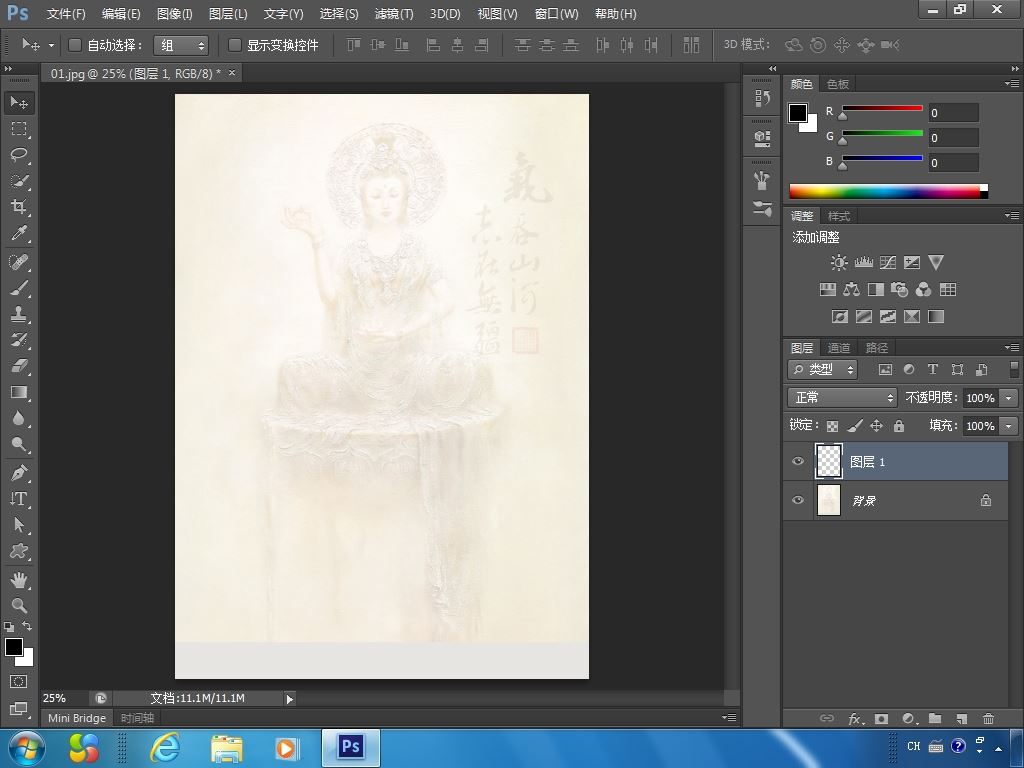
Task: Toggle lock all for the layer
Action: (899, 426)
